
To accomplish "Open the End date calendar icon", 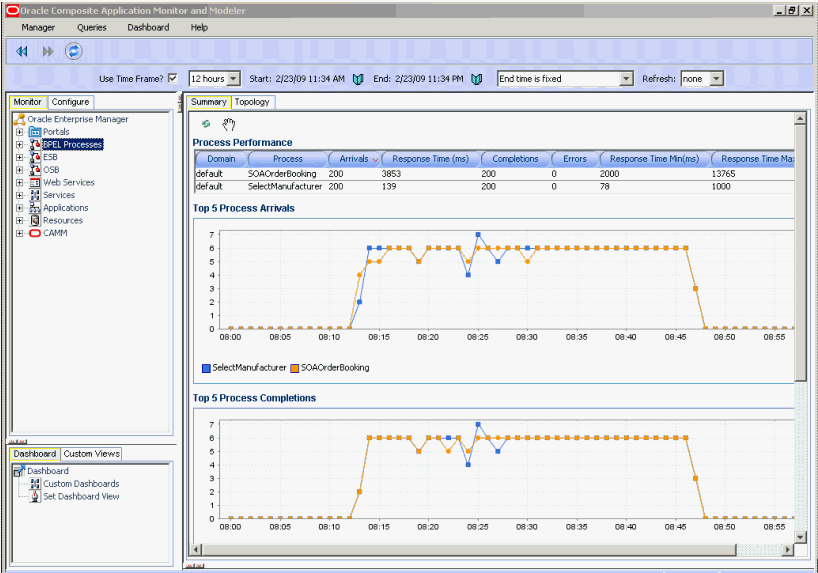I will (477, 79).
